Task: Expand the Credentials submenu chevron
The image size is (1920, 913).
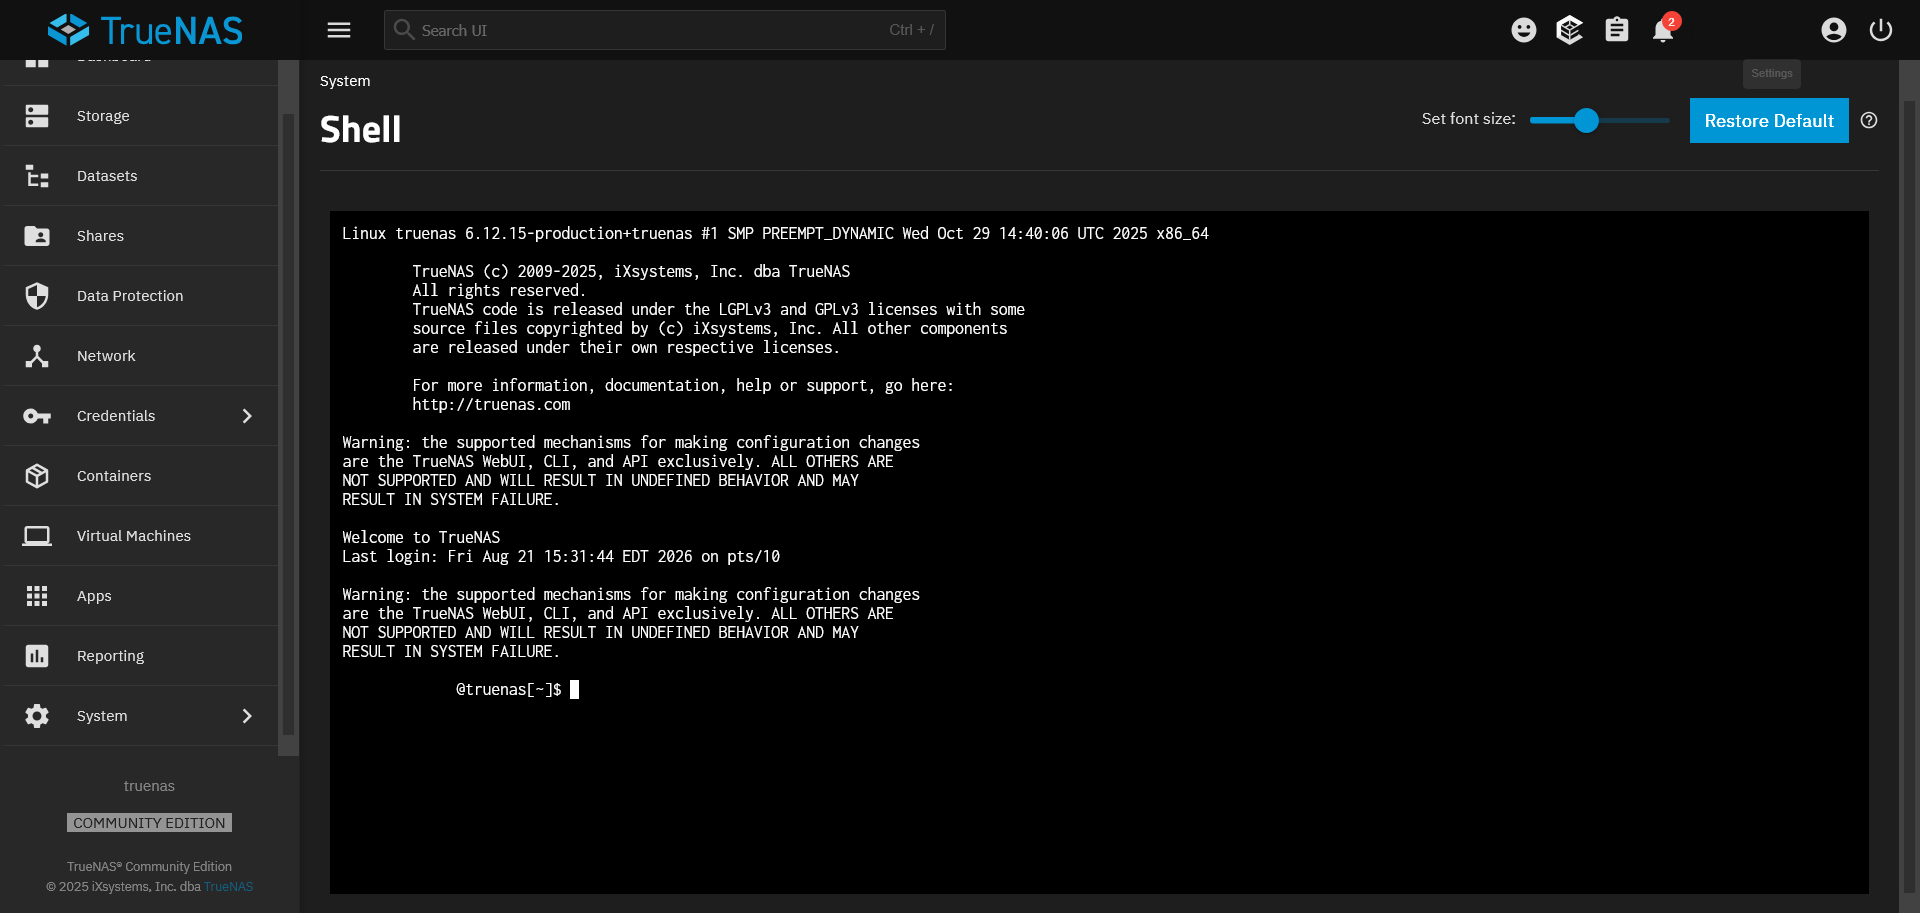Action: tap(247, 416)
